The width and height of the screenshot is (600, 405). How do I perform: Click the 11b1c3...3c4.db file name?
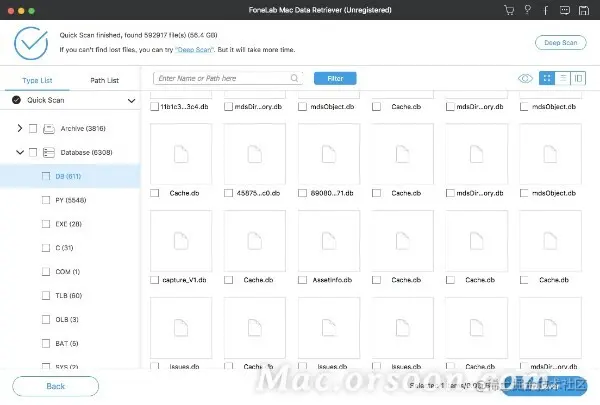(x=184, y=106)
